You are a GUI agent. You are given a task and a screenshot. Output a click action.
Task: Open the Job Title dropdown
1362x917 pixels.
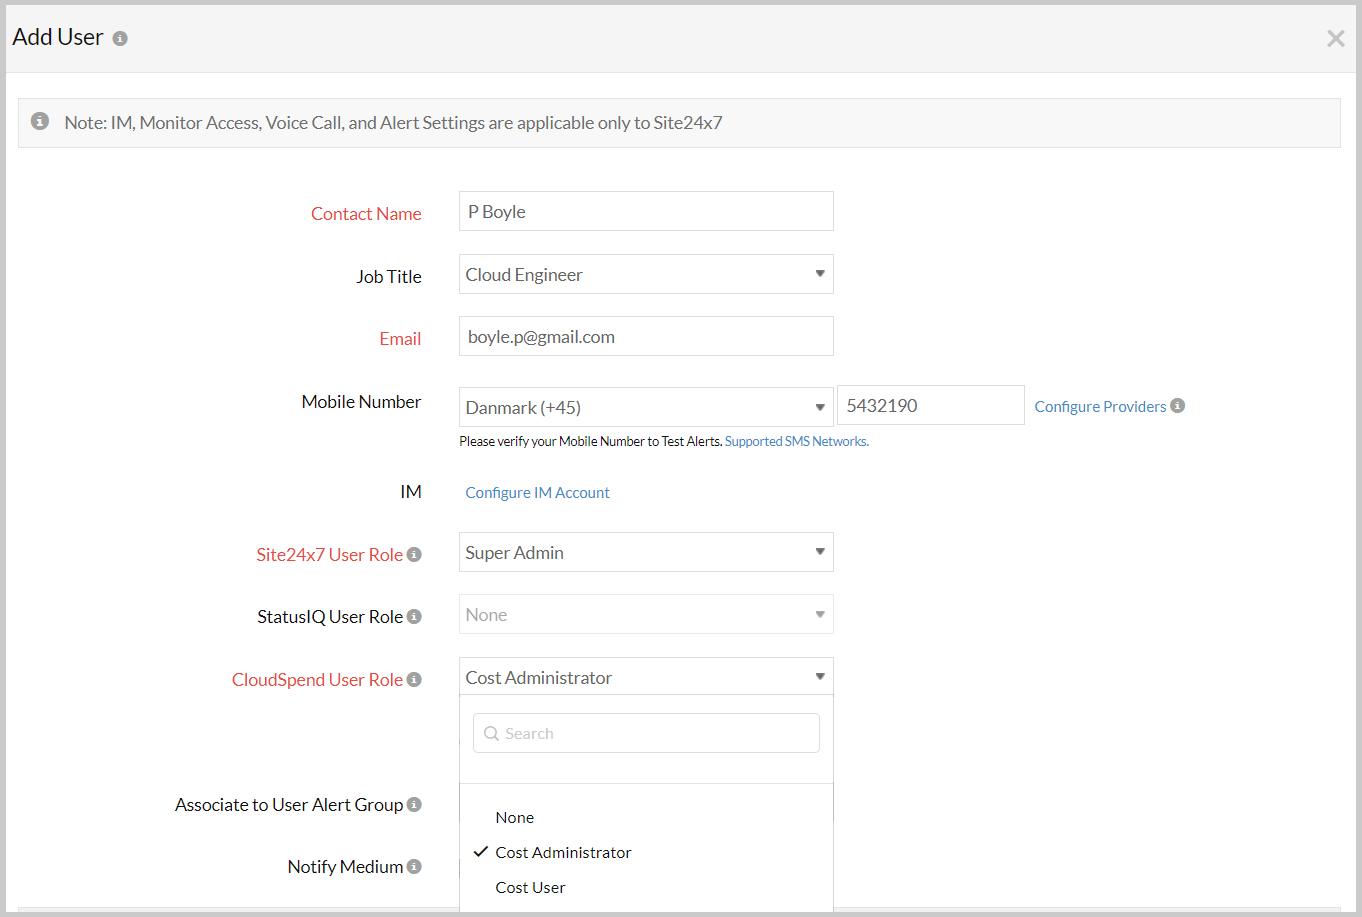pyautogui.click(x=646, y=275)
